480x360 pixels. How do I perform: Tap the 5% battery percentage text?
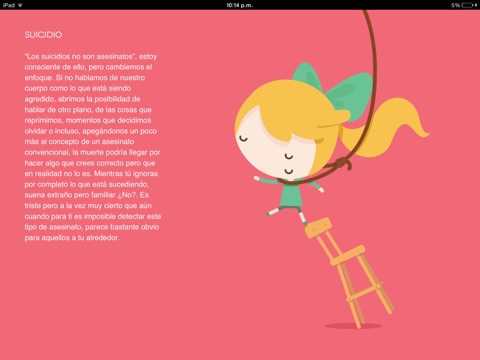(455, 5)
